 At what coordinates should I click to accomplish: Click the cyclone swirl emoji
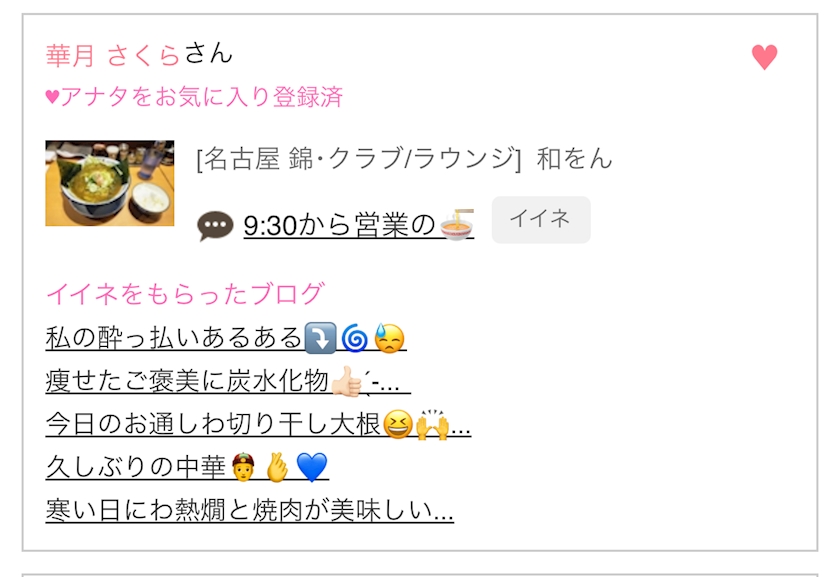pos(355,339)
